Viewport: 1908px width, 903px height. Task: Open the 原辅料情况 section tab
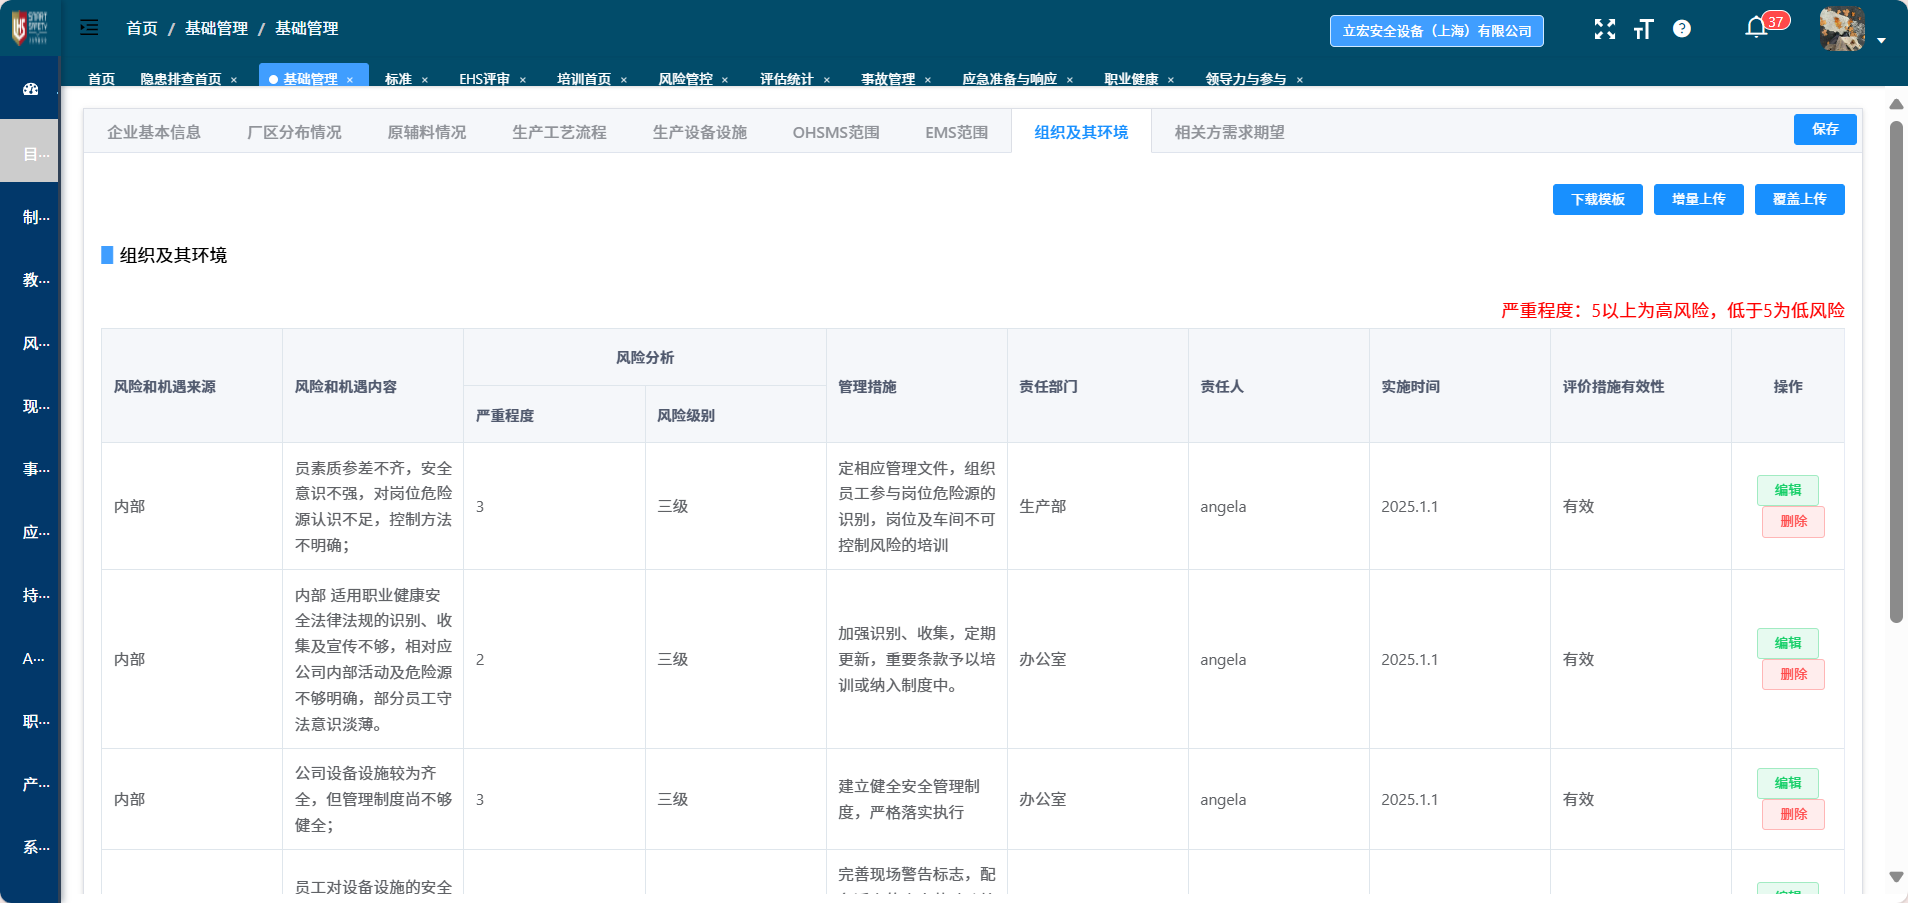tap(427, 132)
